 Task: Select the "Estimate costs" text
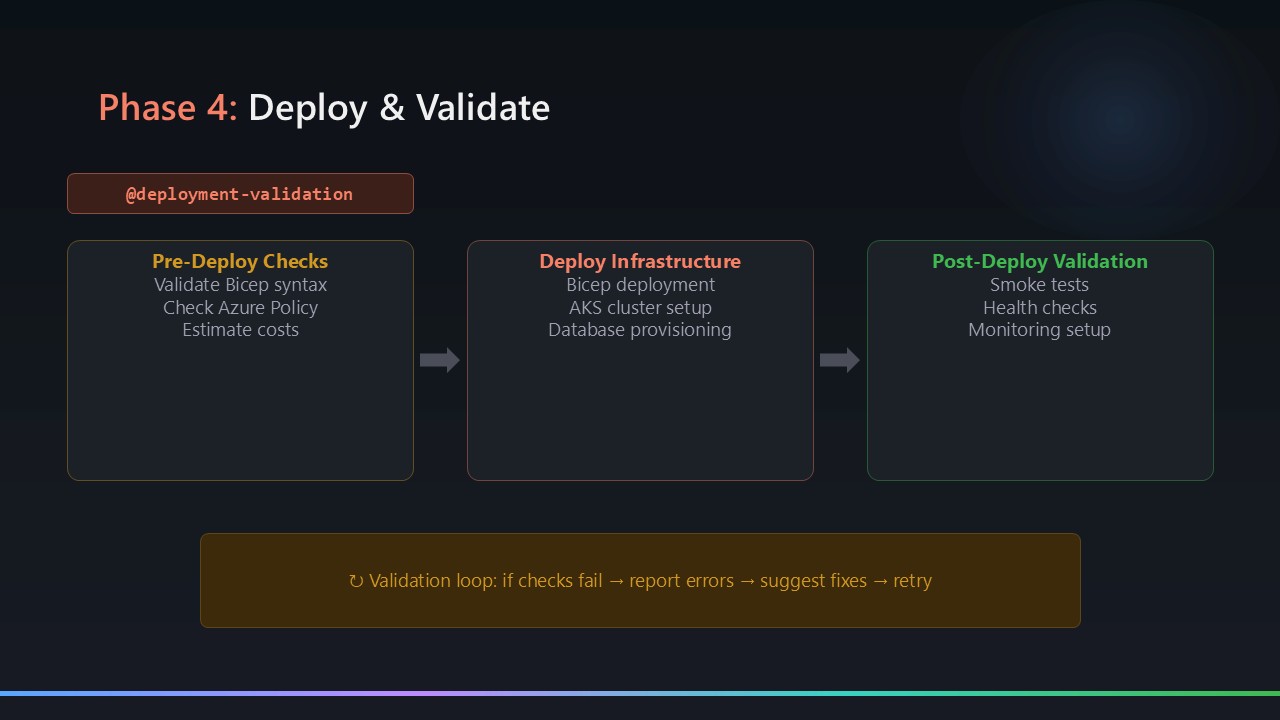tap(240, 330)
